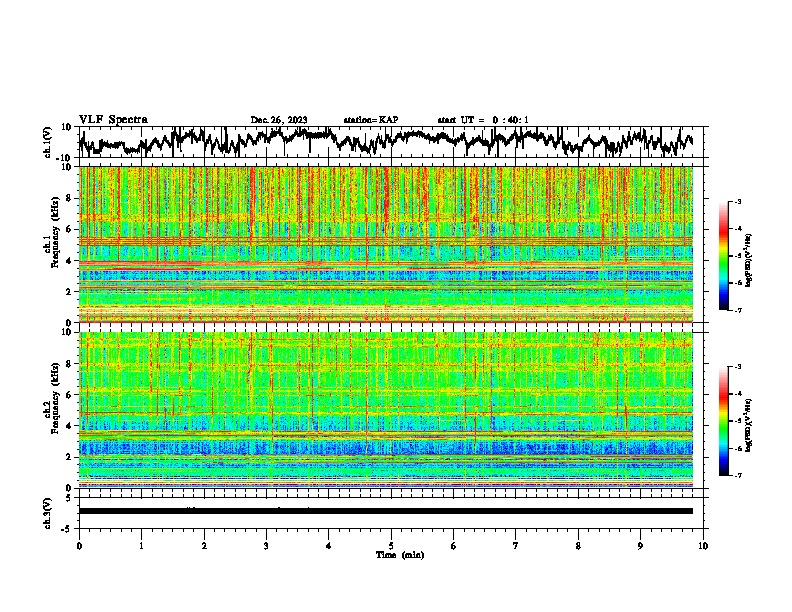Click the "Time (min)" axis title
The height and width of the screenshot is (612, 792).
pos(400,555)
